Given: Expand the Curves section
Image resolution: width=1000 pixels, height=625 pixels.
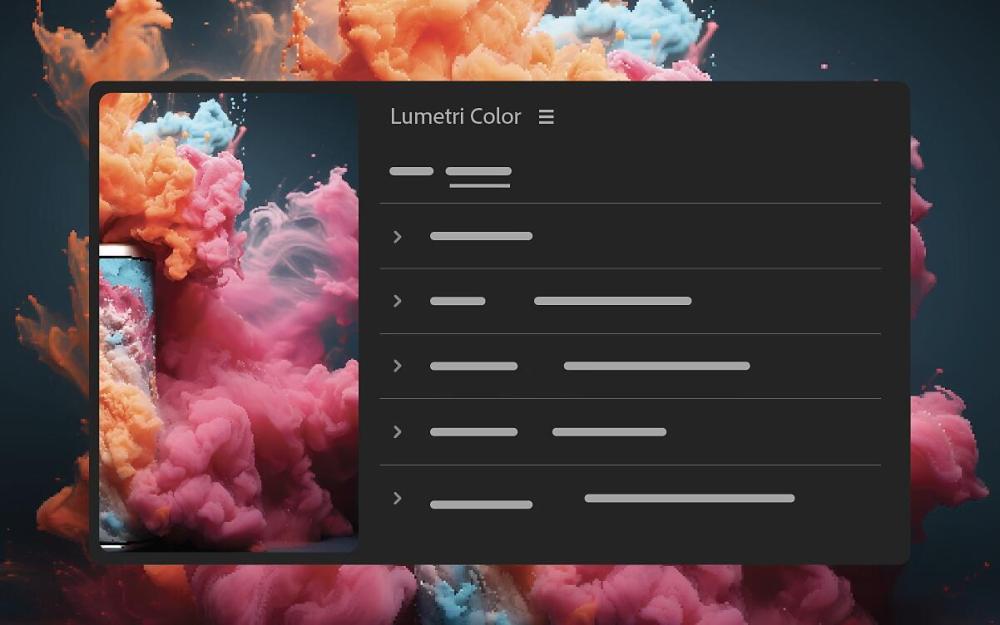Looking at the screenshot, I should (397, 366).
